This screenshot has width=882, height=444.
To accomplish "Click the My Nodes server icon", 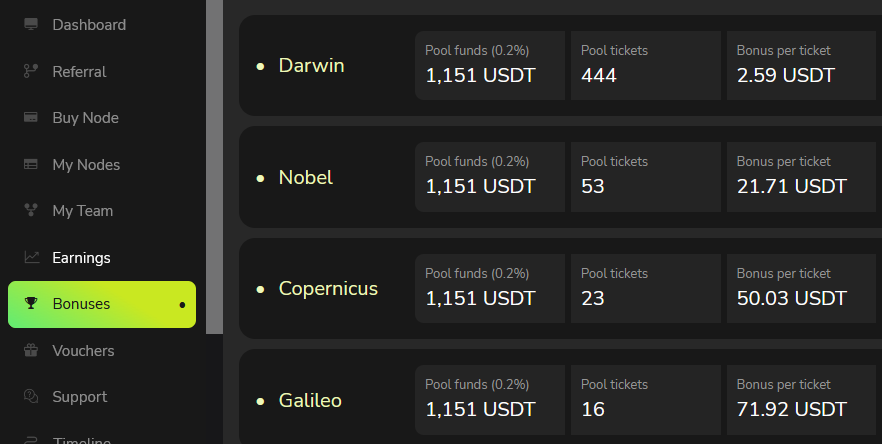I will tap(31, 164).
